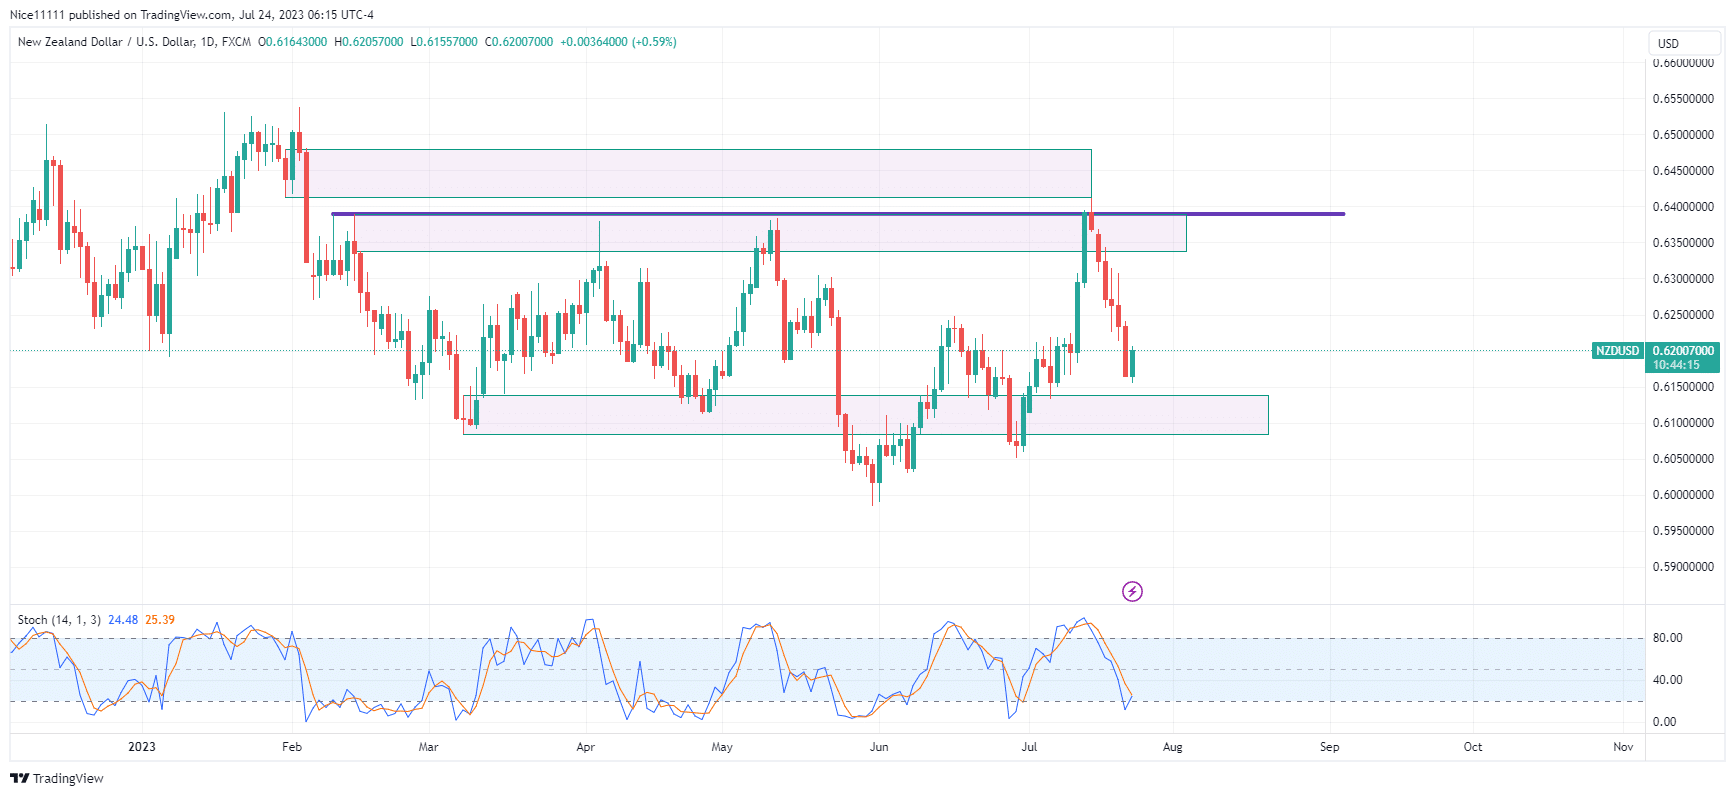Click the close price C0.62007000

point(519,42)
